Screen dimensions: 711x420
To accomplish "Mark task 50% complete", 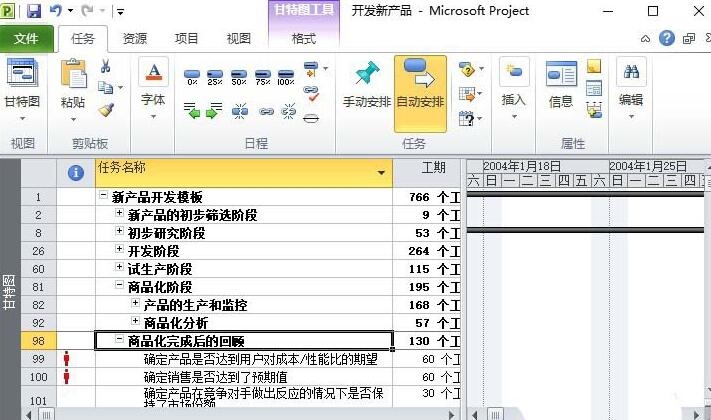I will (x=239, y=77).
